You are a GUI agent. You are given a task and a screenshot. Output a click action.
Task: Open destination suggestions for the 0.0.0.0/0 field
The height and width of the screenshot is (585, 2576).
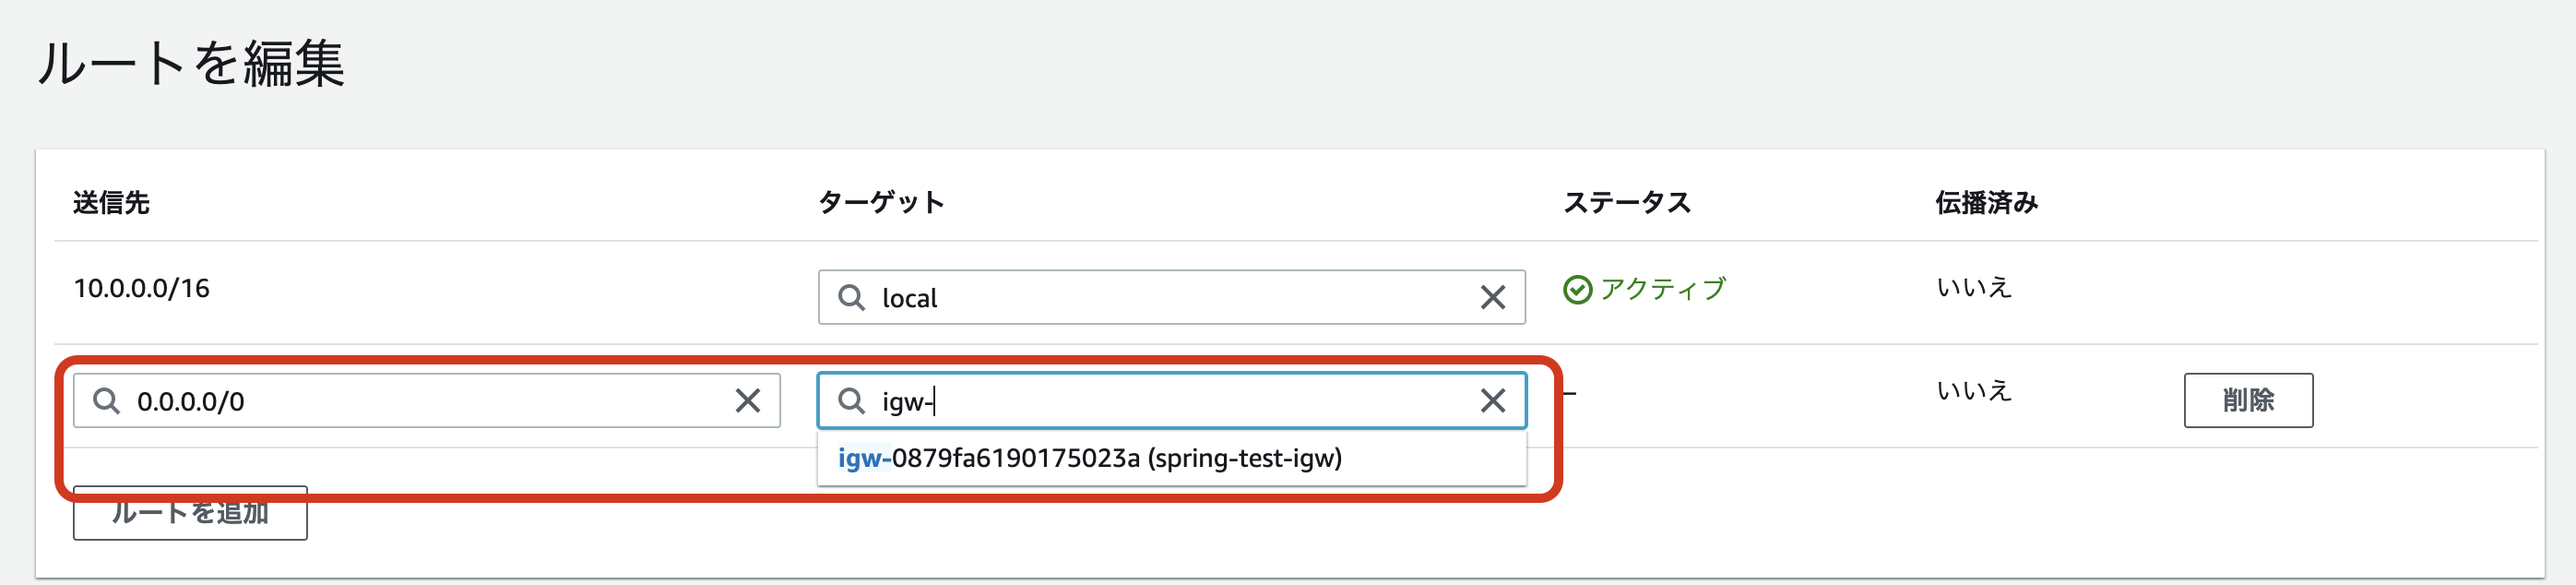pos(420,401)
